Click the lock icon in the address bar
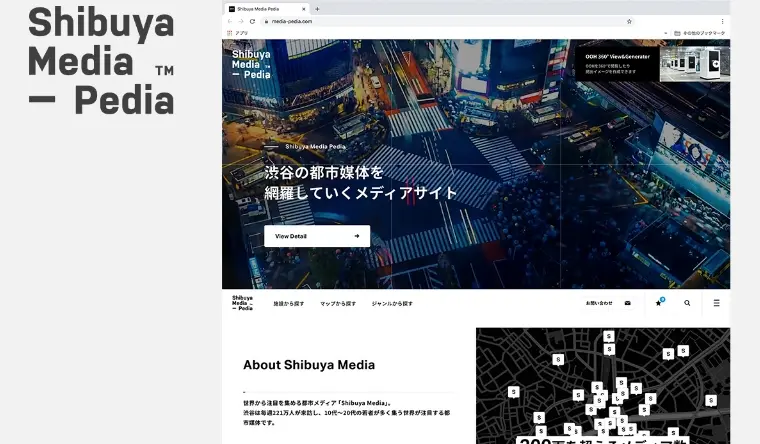The image size is (760, 444). point(266,21)
